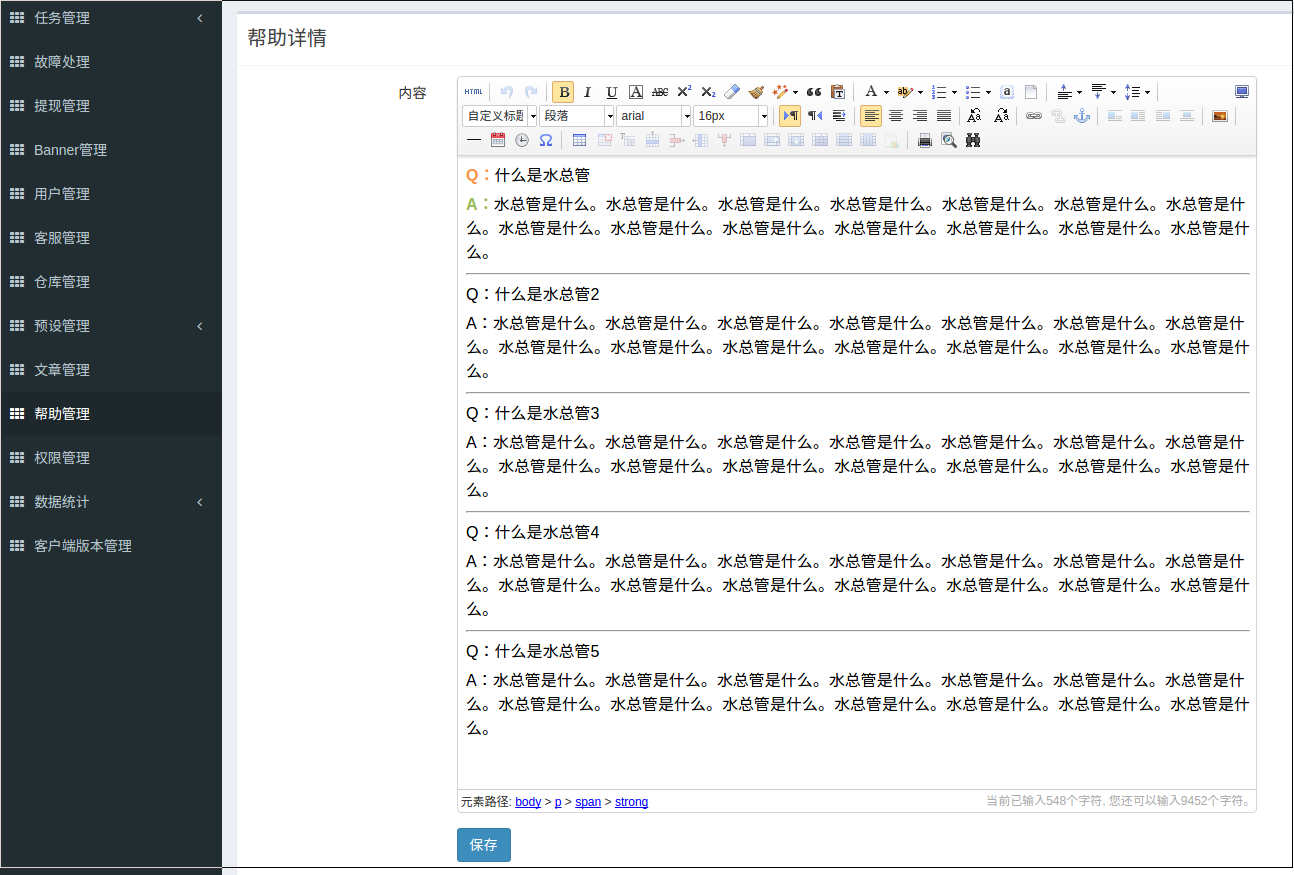
Task: Insert a blockquote
Action: tap(814, 92)
